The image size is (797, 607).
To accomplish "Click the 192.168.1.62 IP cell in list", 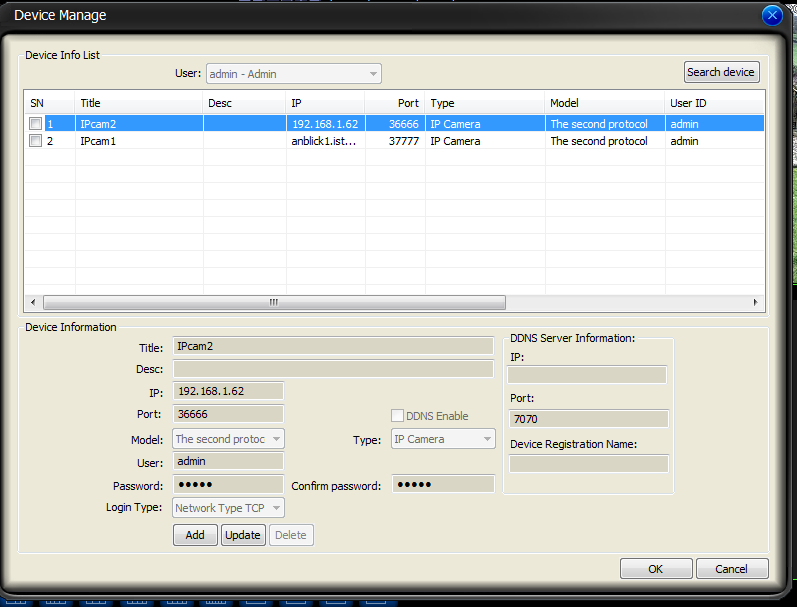I will (x=325, y=124).
